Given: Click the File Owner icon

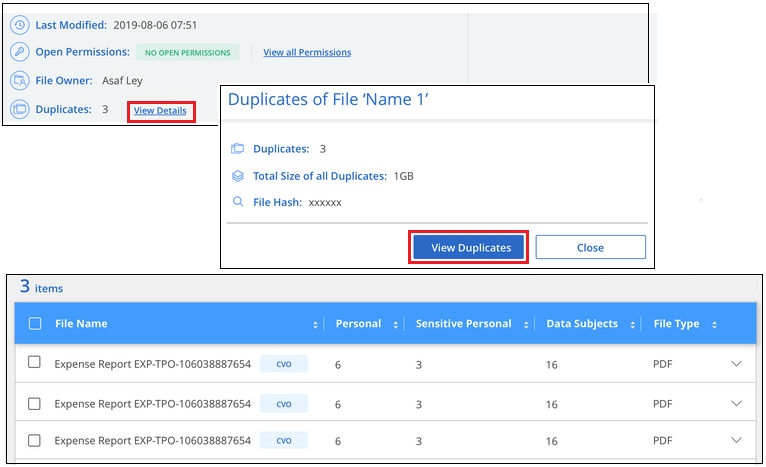Looking at the screenshot, I should (18, 80).
